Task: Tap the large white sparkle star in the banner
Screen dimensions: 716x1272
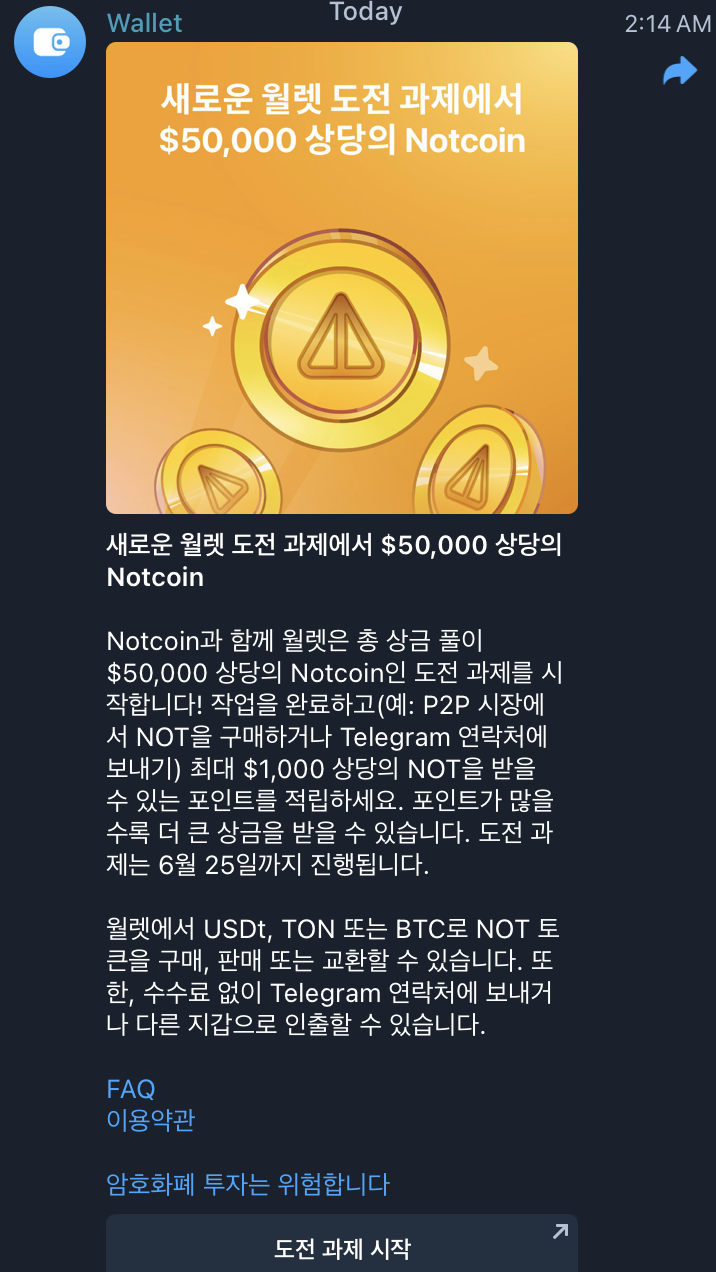Action: [242, 302]
